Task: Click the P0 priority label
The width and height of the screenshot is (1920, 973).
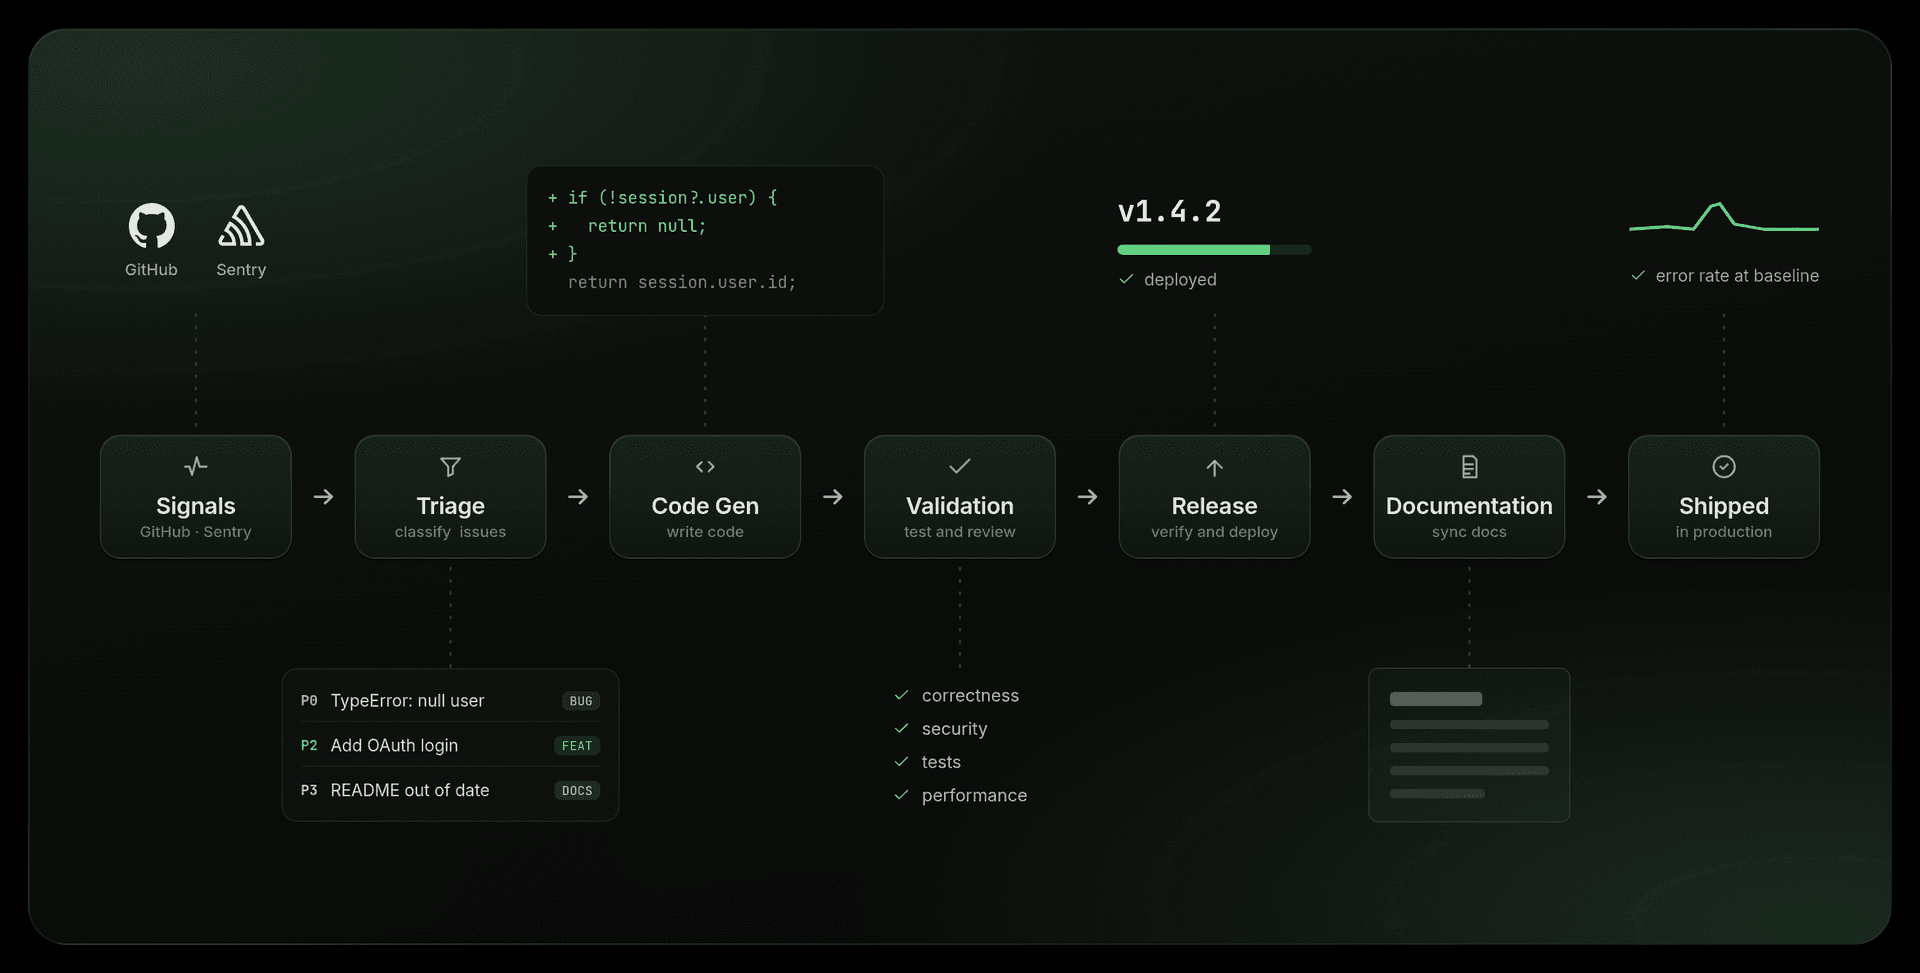Action: coord(309,701)
